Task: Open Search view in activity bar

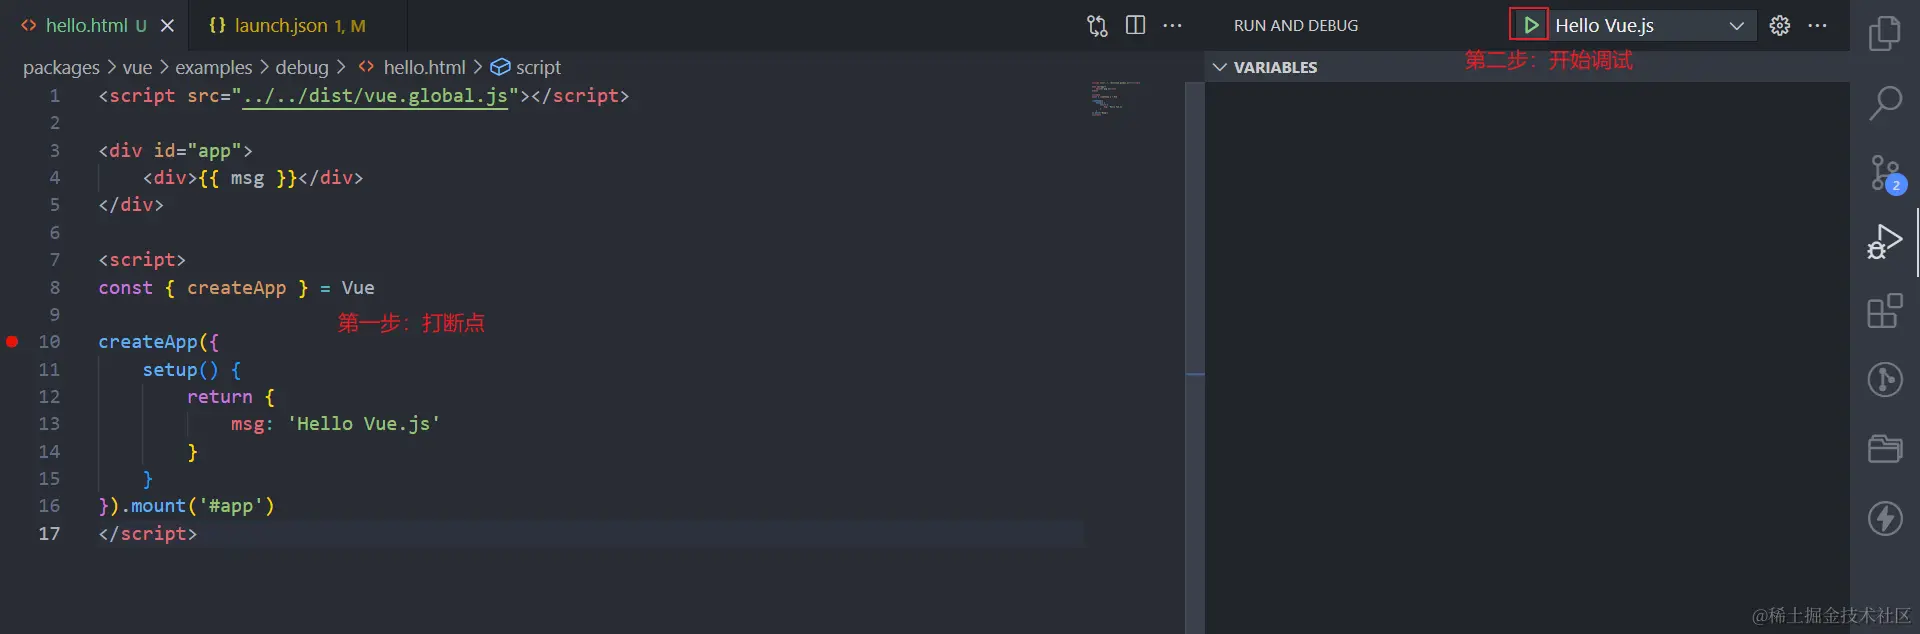Action: [1885, 103]
